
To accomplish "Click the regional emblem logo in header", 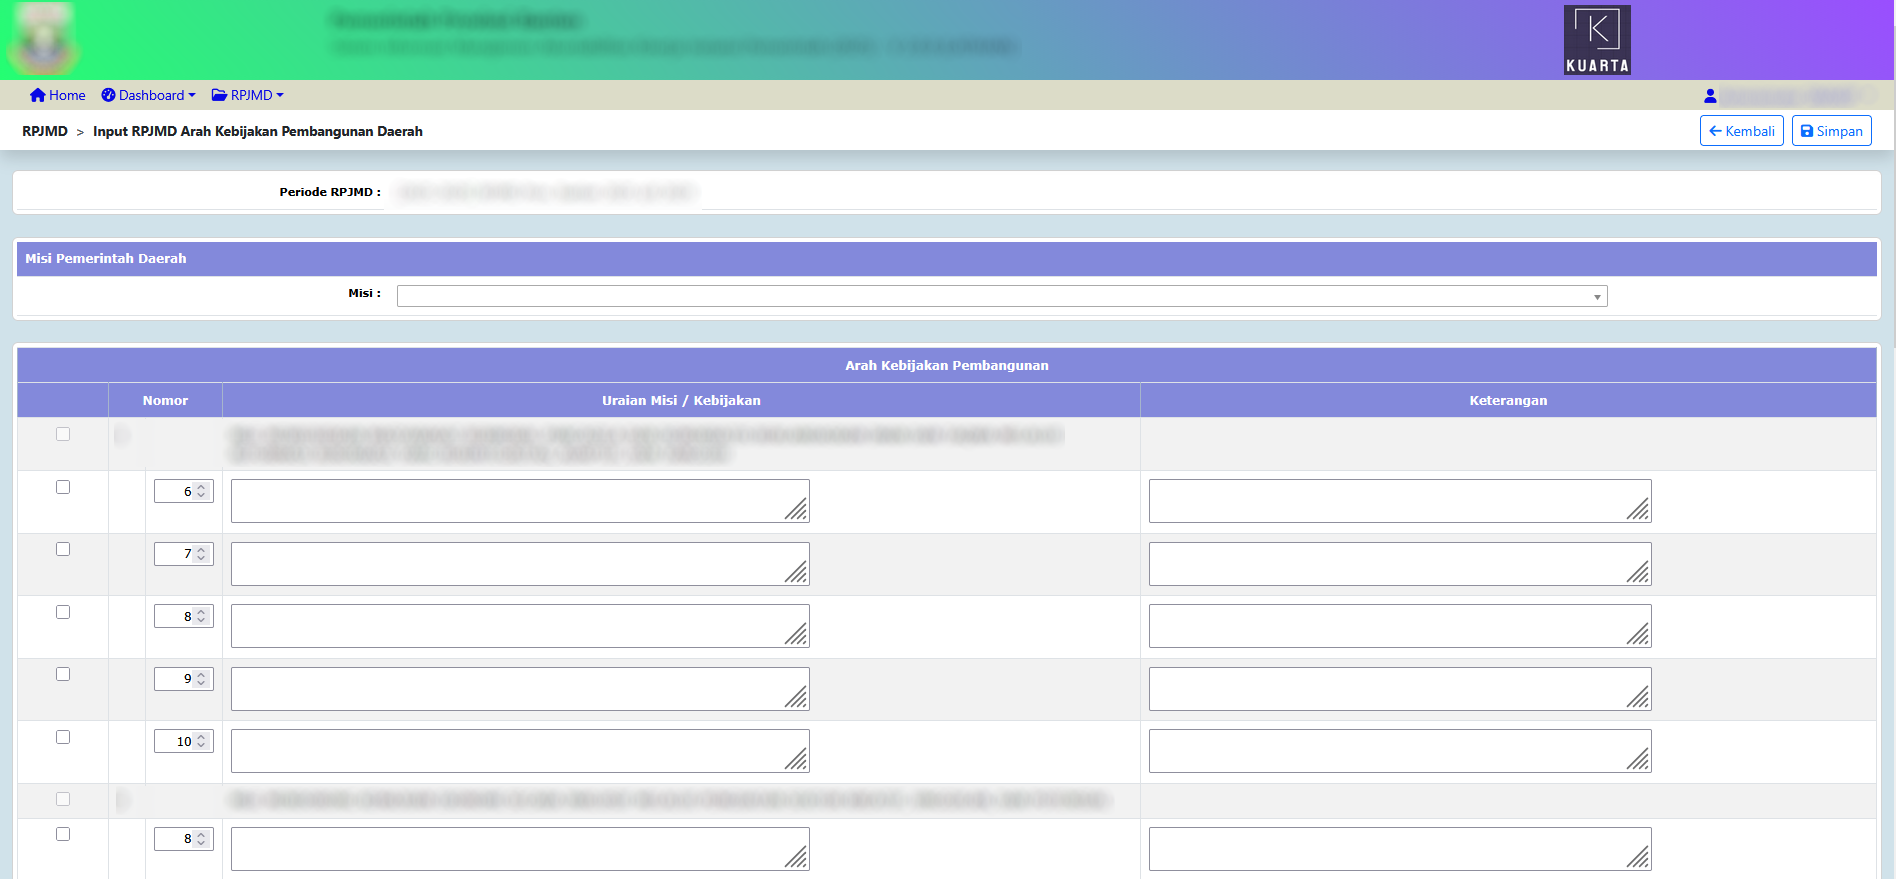I will tap(42, 40).
